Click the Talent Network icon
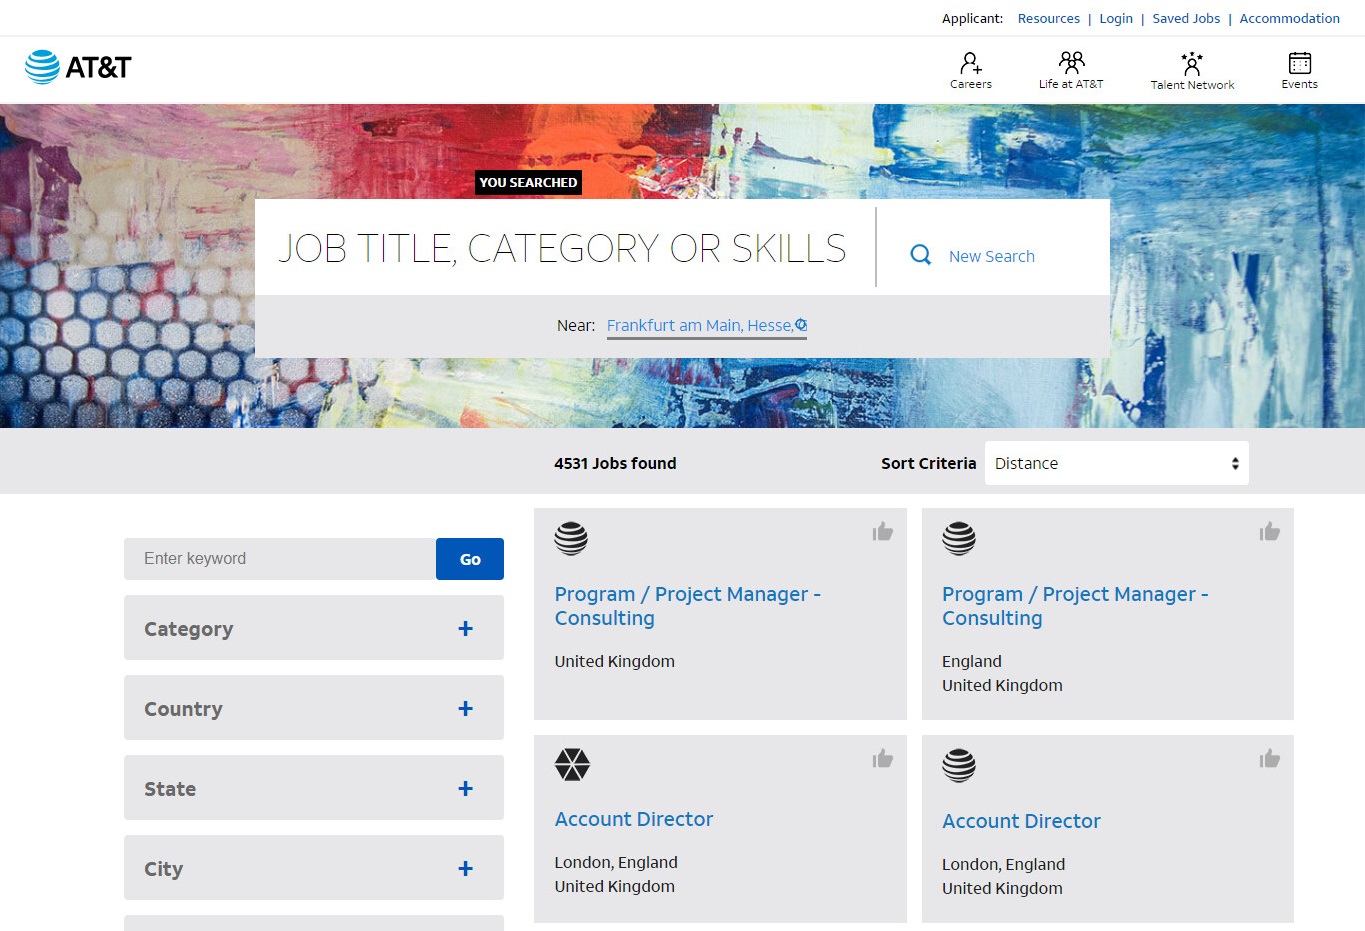The image size is (1365, 931). click(1192, 64)
